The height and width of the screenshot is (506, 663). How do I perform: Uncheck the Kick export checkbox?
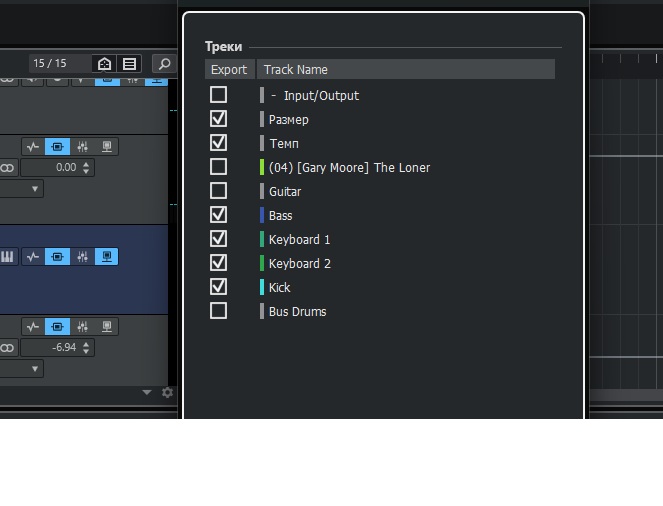(x=218, y=287)
